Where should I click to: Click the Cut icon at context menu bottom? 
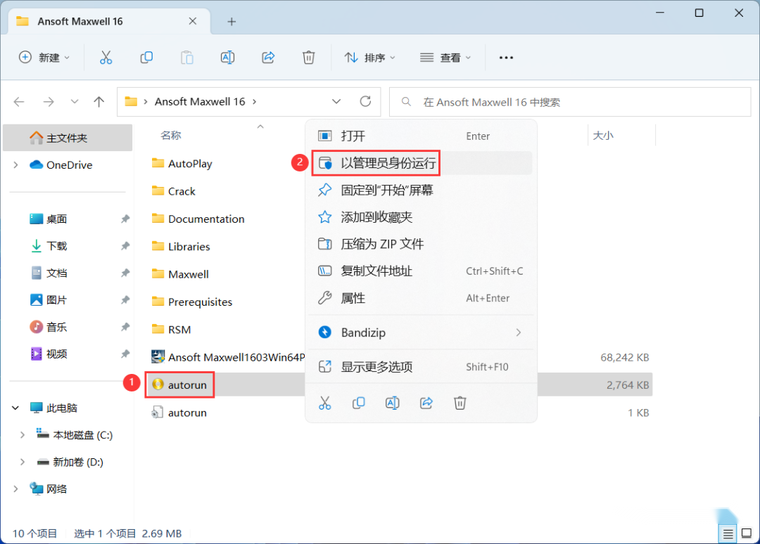click(x=325, y=403)
